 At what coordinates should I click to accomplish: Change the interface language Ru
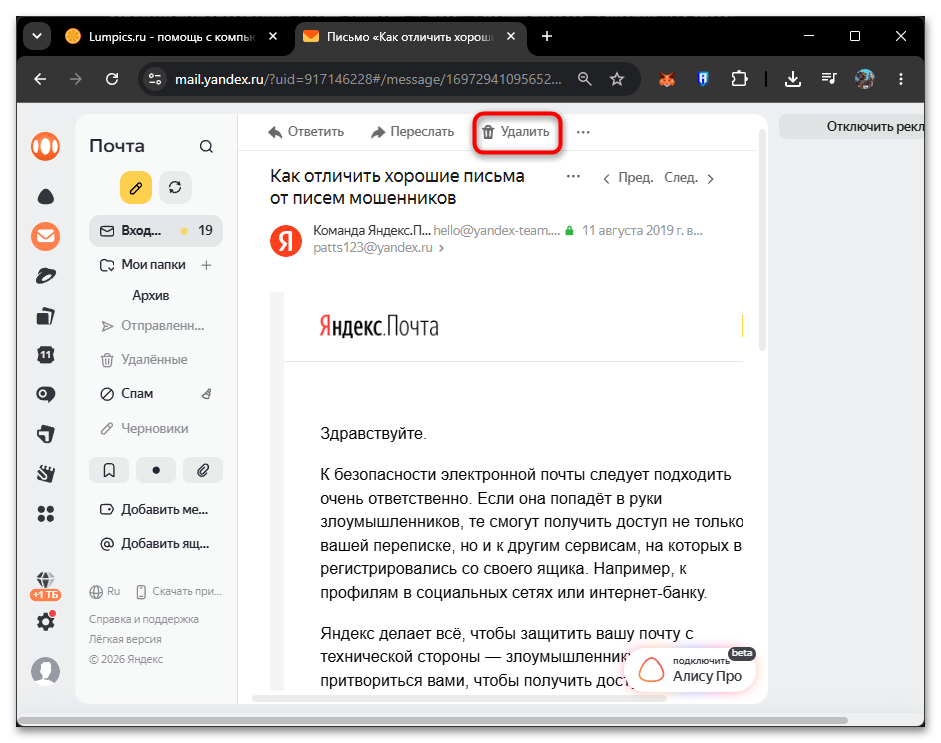click(x=105, y=592)
